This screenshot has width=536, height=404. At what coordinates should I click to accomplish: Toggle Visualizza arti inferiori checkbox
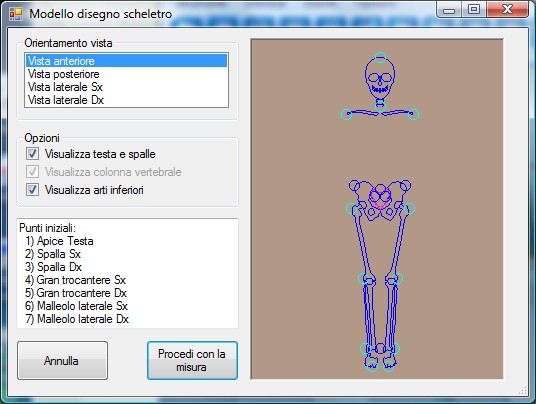coord(32,189)
